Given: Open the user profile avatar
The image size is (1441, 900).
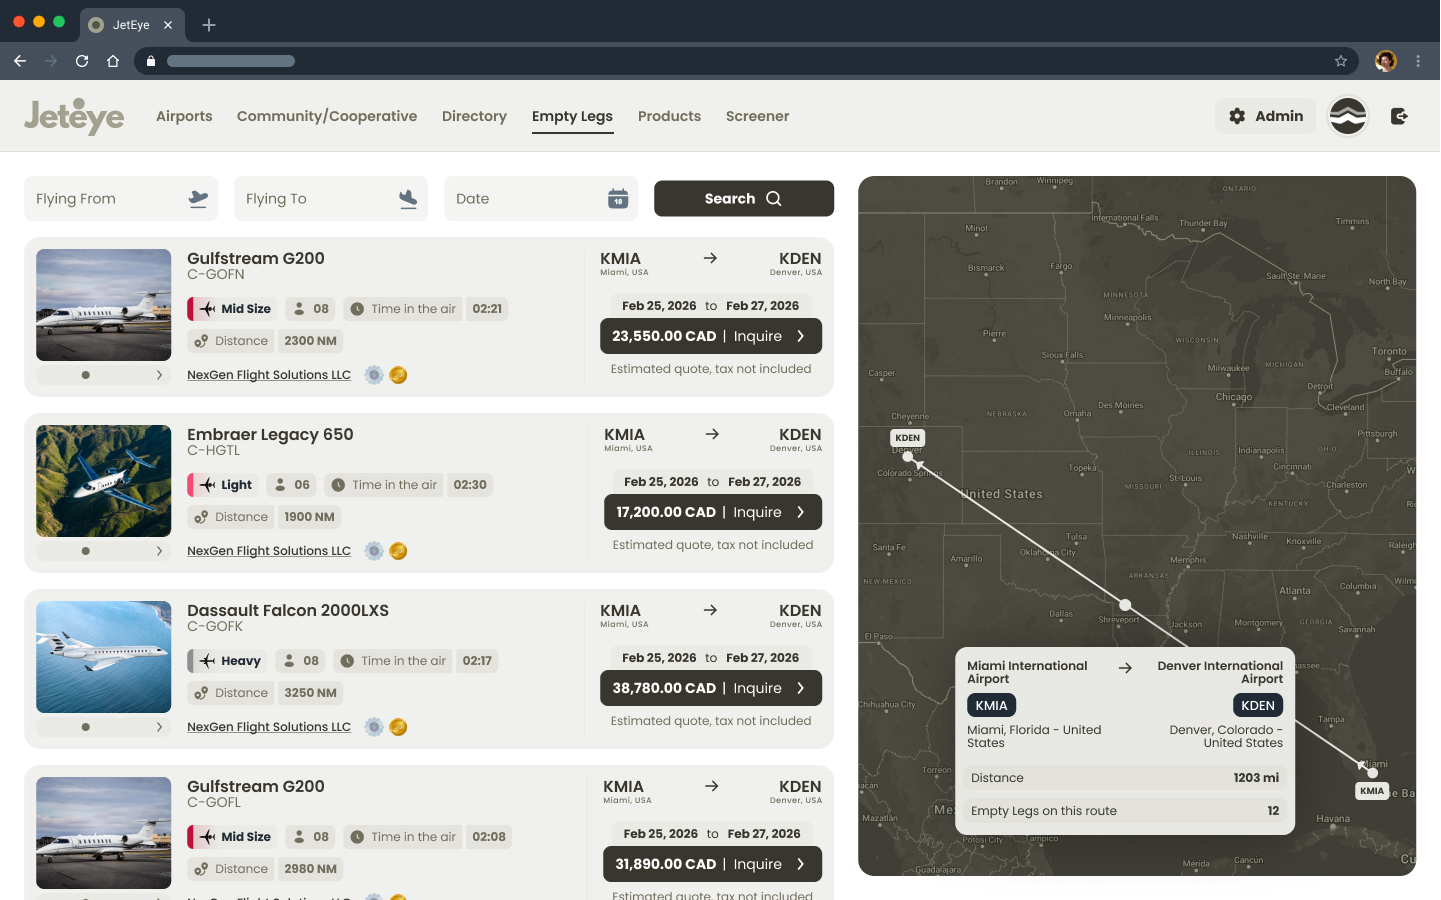Looking at the screenshot, I should (1348, 116).
